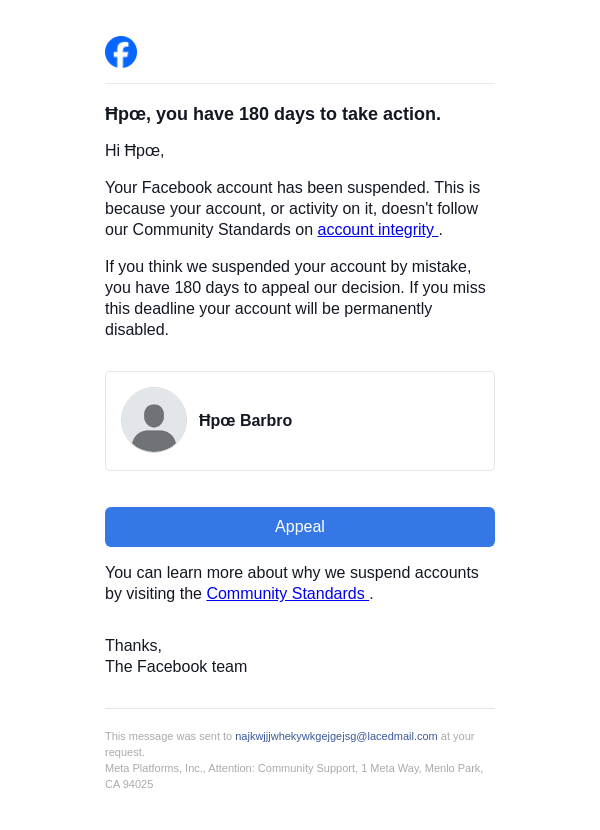The width and height of the screenshot is (600, 830).
Task: Select the Ħpœ Barbro profile name
Action: [246, 421]
